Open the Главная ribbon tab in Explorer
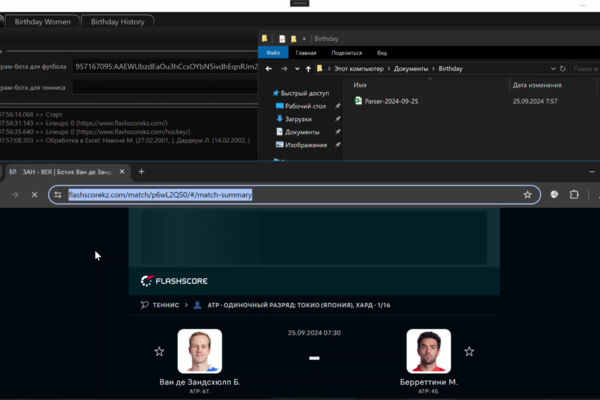The height and width of the screenshot is (400, 600). click(x=306, y=53)
